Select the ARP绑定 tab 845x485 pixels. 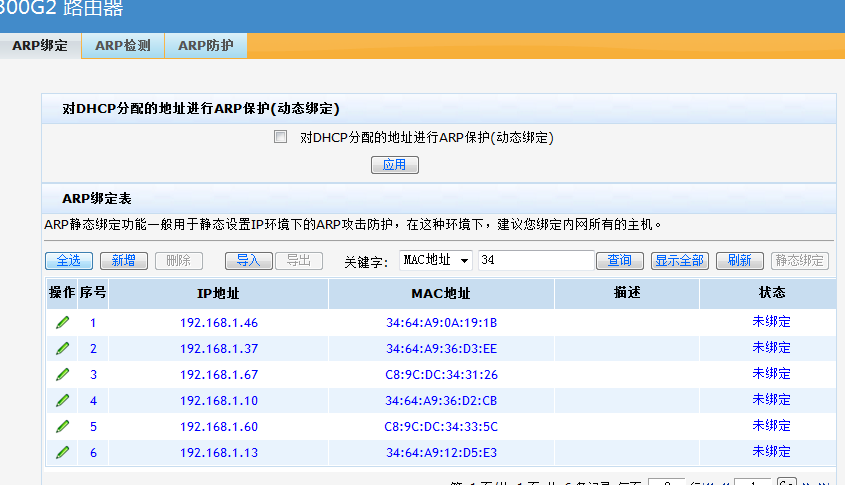click(40, 46)
